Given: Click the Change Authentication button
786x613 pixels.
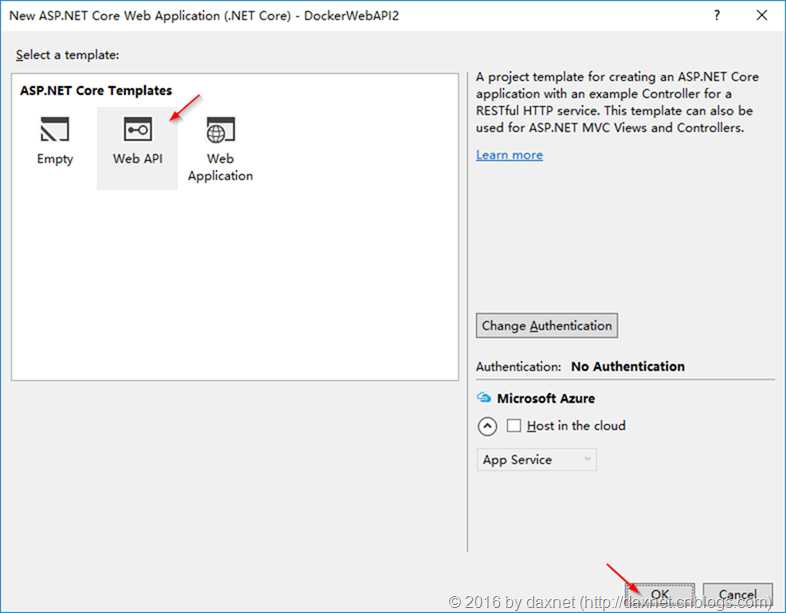Looking at the screenshot, I should (546, 326).
